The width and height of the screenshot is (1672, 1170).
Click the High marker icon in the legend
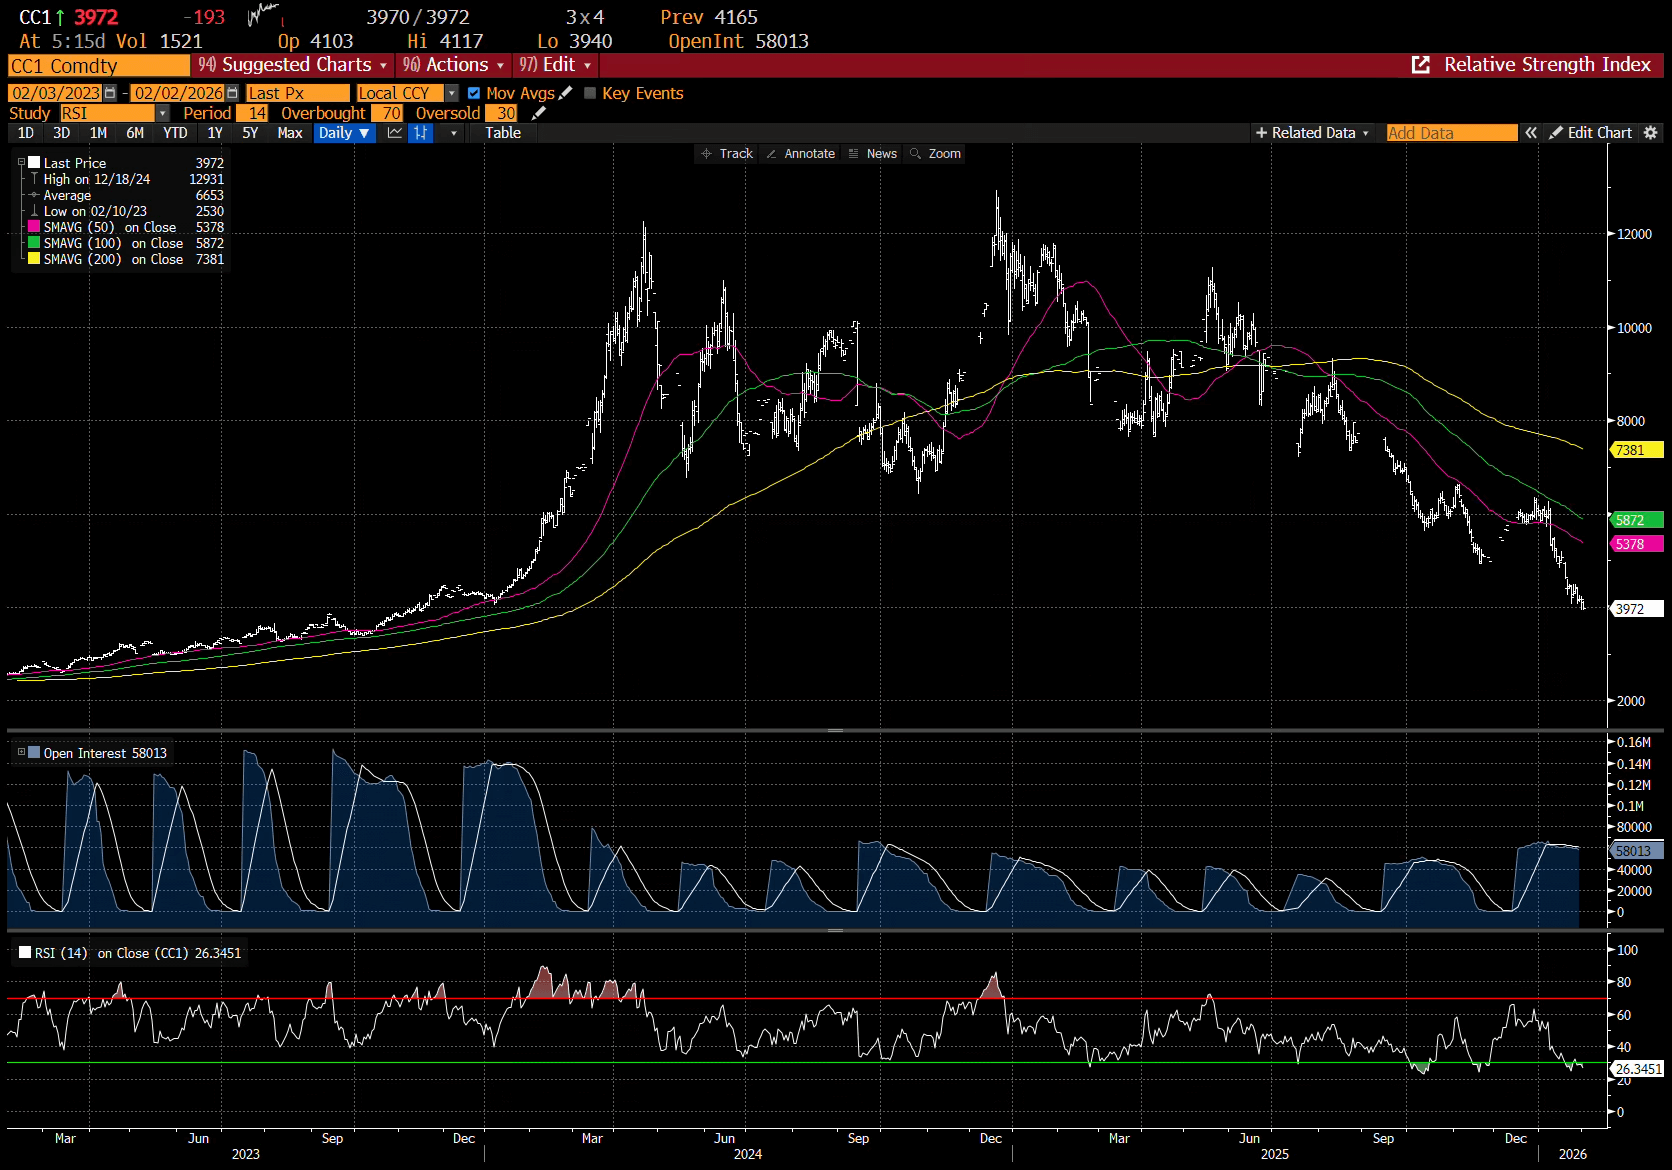coord(34,179)
